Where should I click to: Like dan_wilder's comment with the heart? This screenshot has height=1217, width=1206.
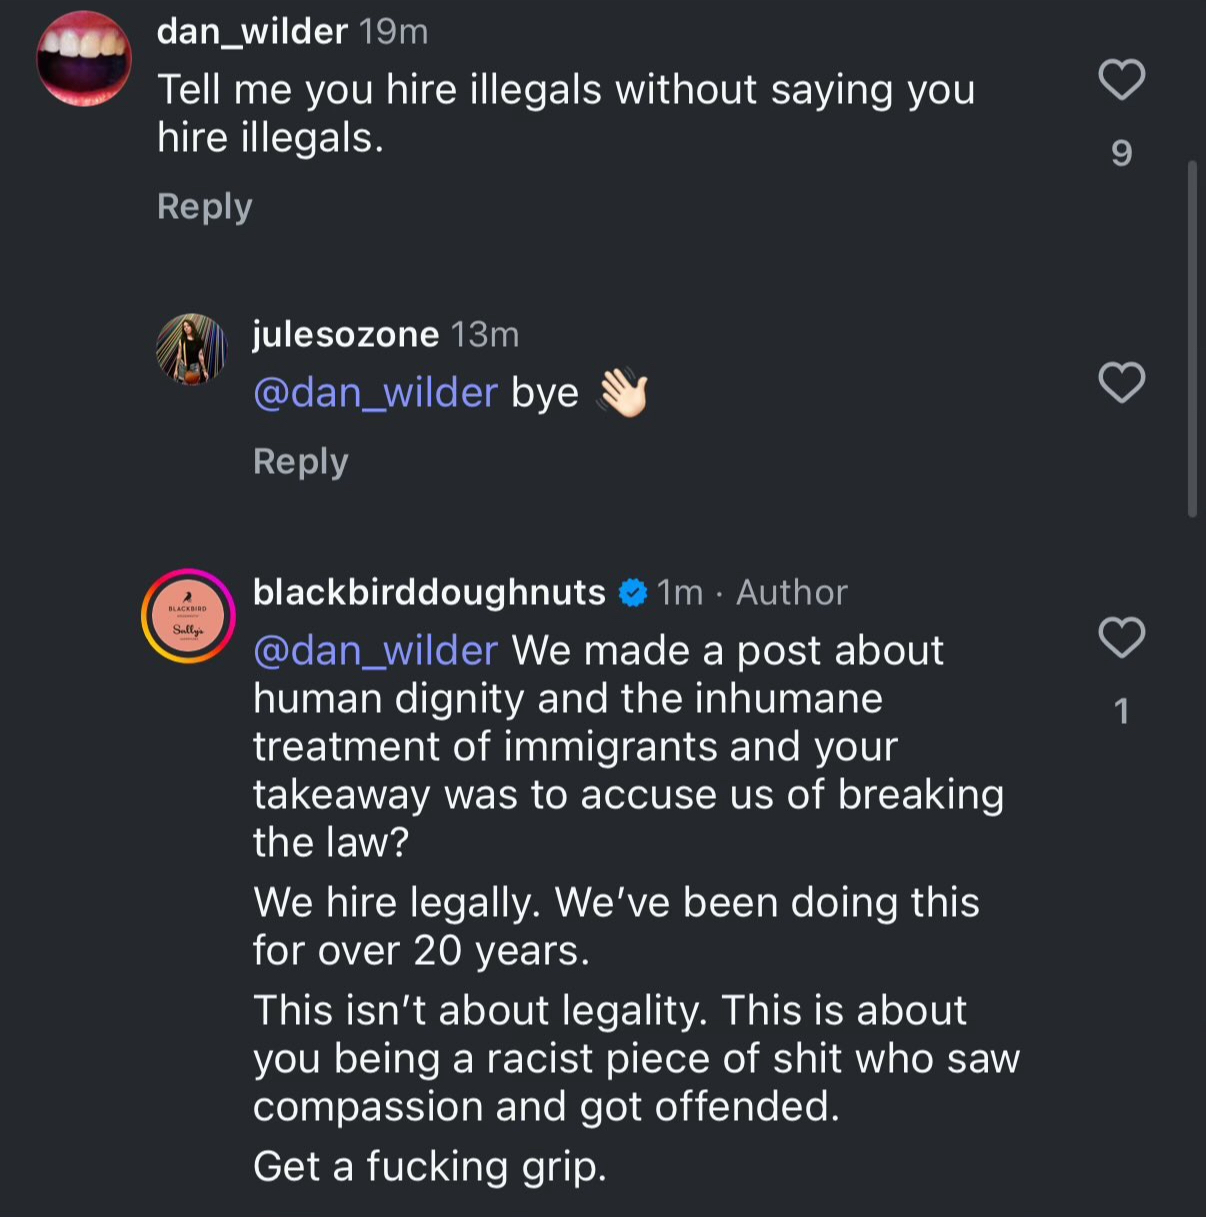click(x=1121, y=79)
